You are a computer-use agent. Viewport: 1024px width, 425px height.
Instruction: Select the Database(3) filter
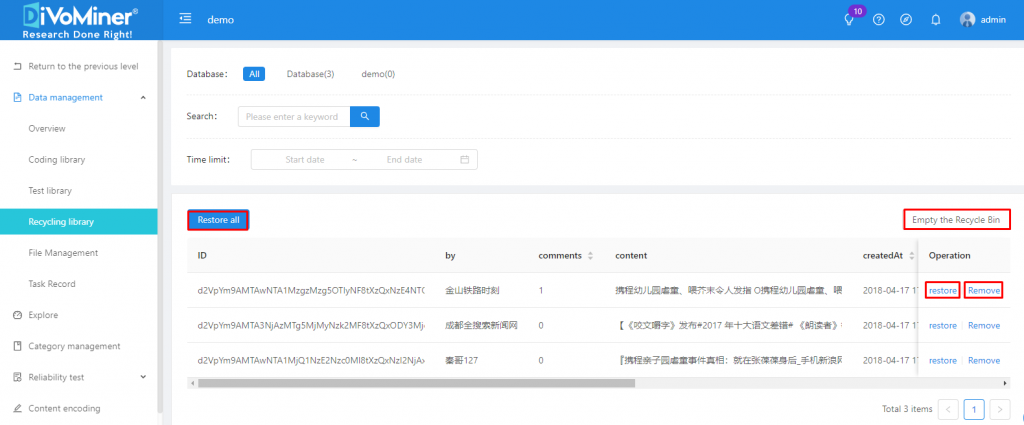(x=310, y=74)
